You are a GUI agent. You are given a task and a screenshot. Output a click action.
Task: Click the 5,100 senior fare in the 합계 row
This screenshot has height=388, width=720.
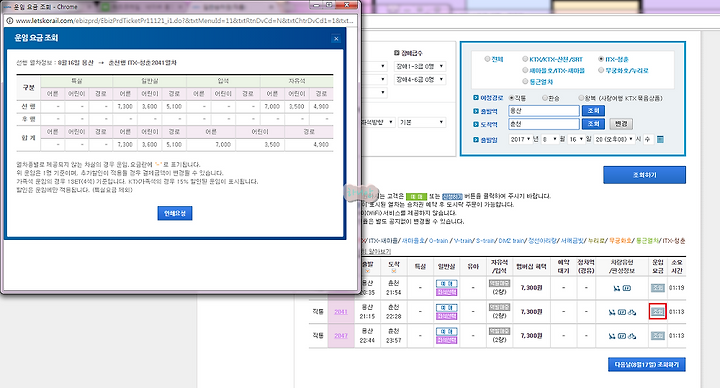174,144
